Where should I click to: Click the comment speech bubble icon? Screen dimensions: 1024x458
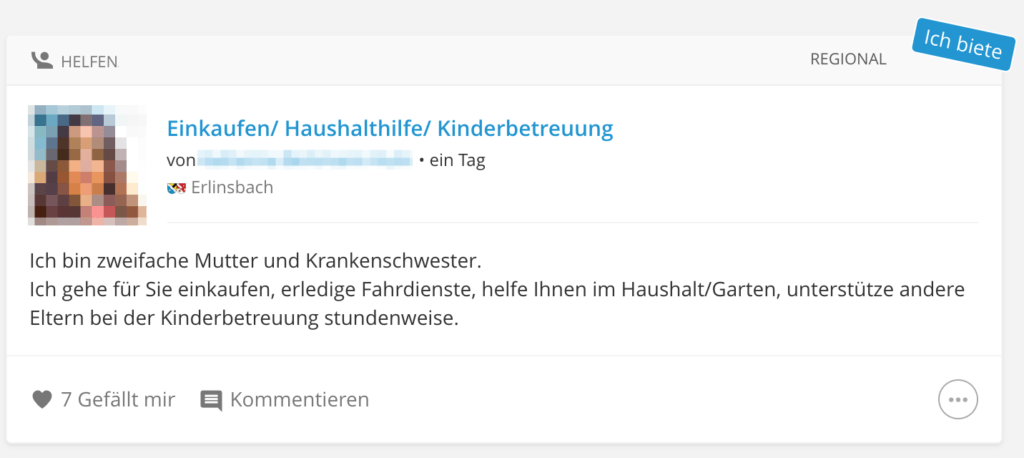[211, 401]
